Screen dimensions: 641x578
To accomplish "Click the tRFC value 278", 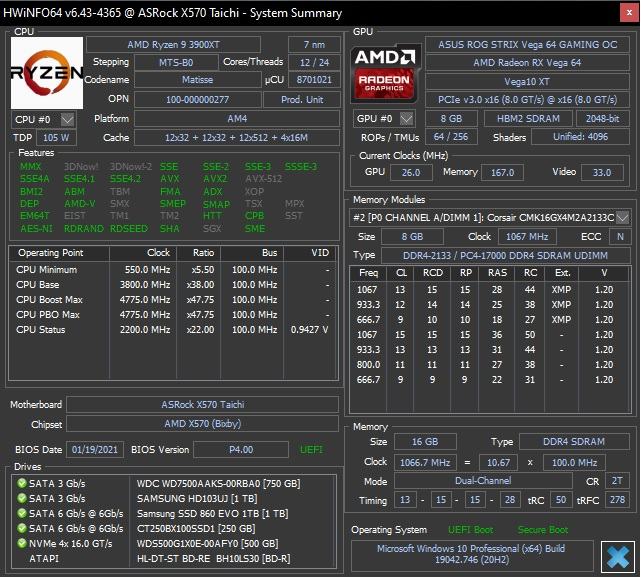I will [617, 500].
